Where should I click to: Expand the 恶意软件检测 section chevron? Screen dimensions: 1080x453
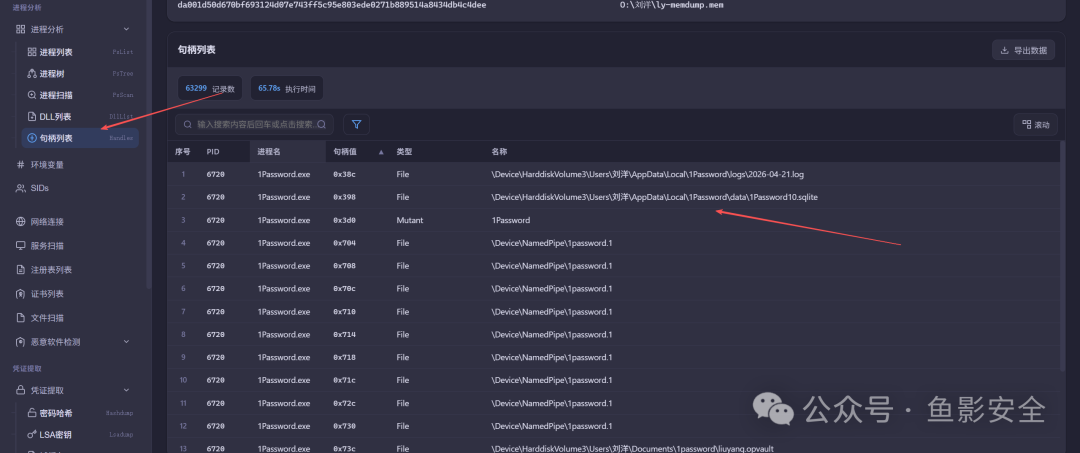[x=126, y=341]
